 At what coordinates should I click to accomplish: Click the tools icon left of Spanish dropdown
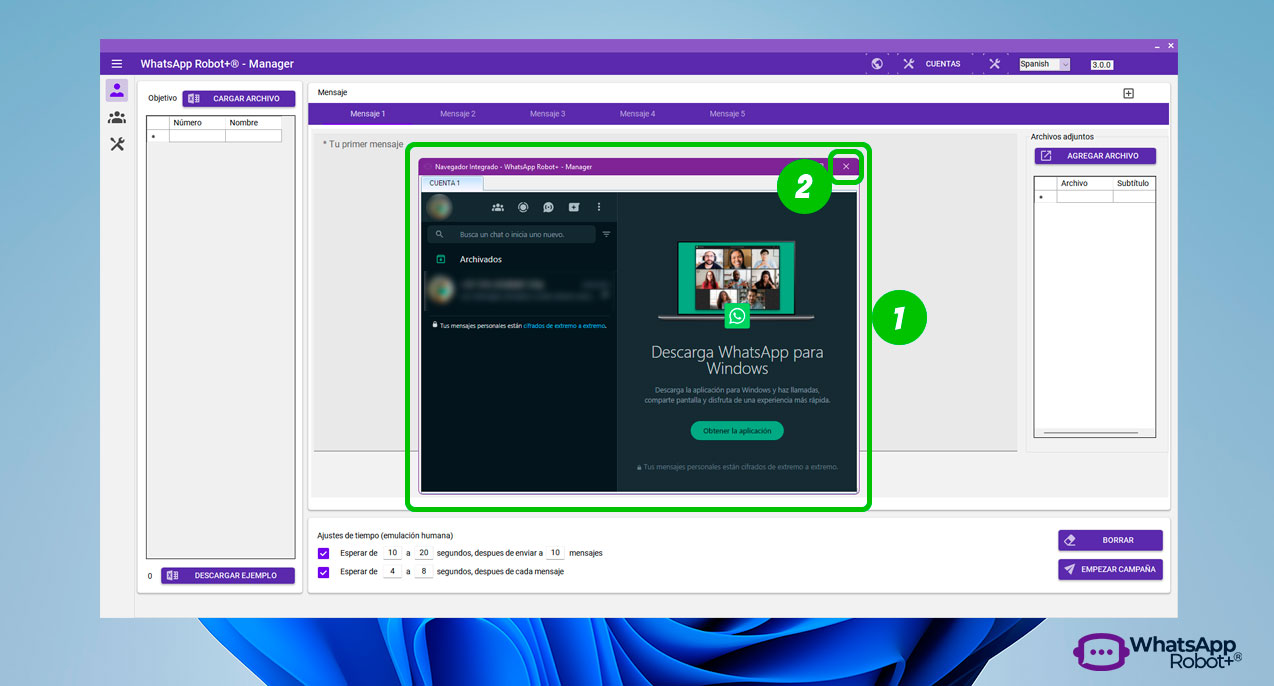[x=994, y=64]
